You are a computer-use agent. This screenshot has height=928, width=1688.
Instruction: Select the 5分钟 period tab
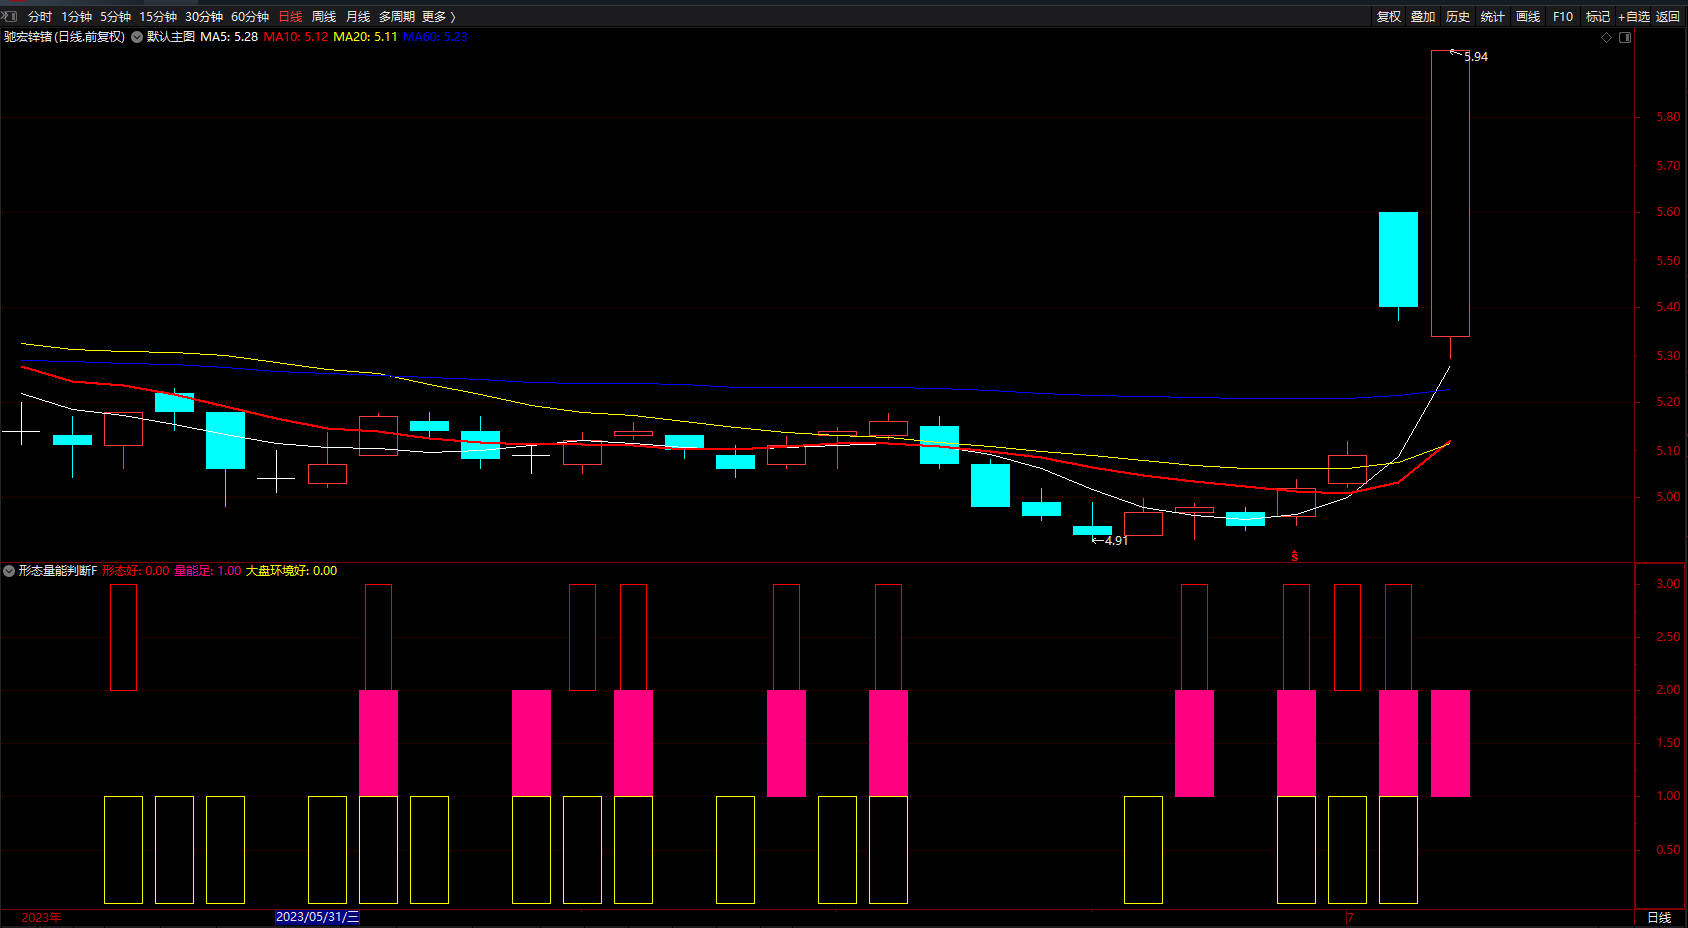116,16
